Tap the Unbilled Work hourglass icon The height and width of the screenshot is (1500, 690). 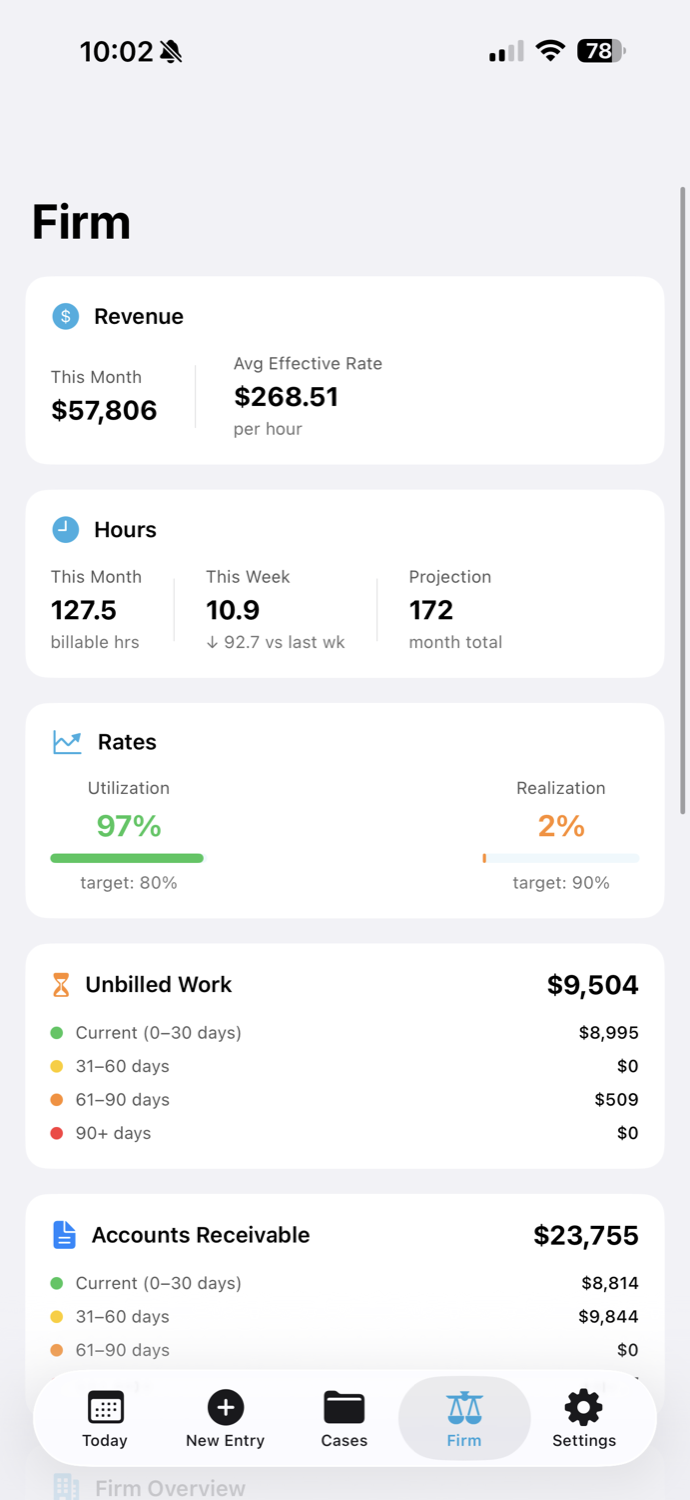[x=61, y=985]
